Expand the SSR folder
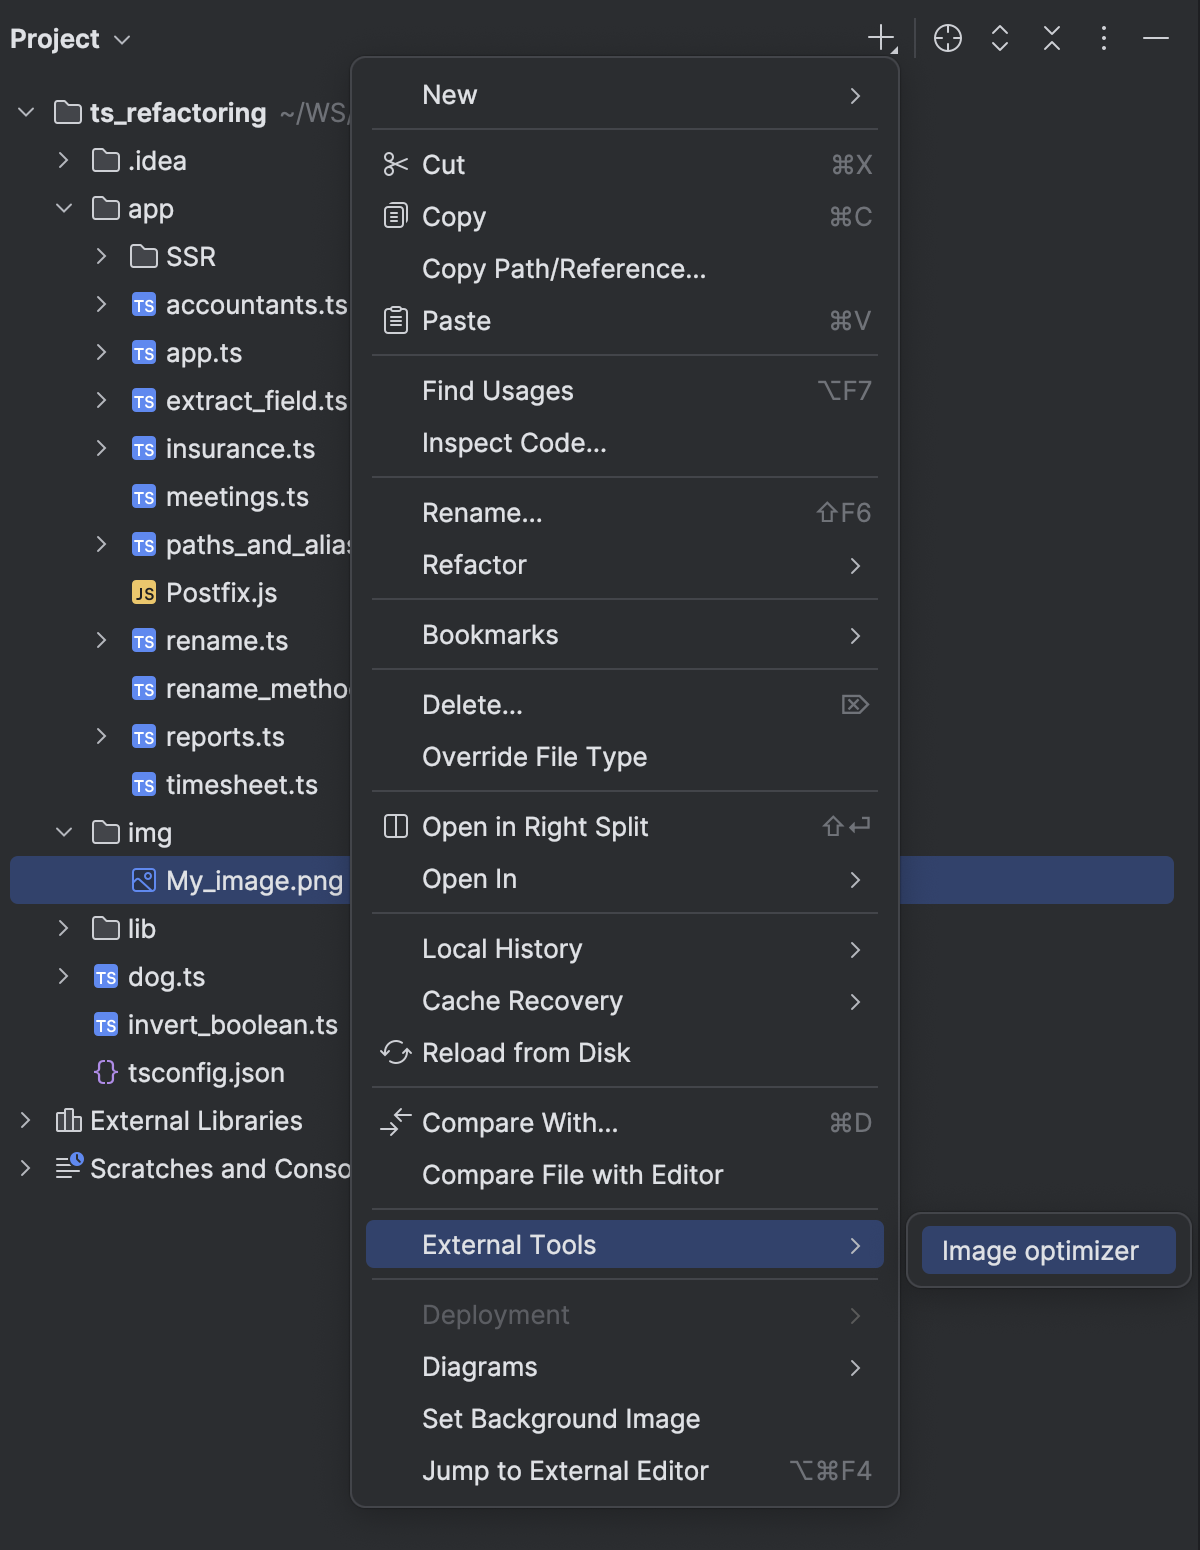 102,256
